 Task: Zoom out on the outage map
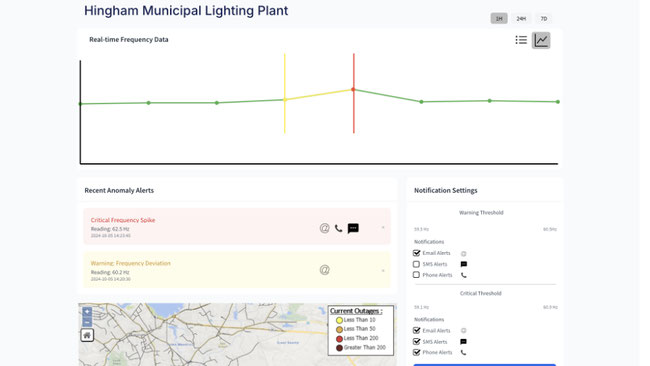(x=87, y=322)
